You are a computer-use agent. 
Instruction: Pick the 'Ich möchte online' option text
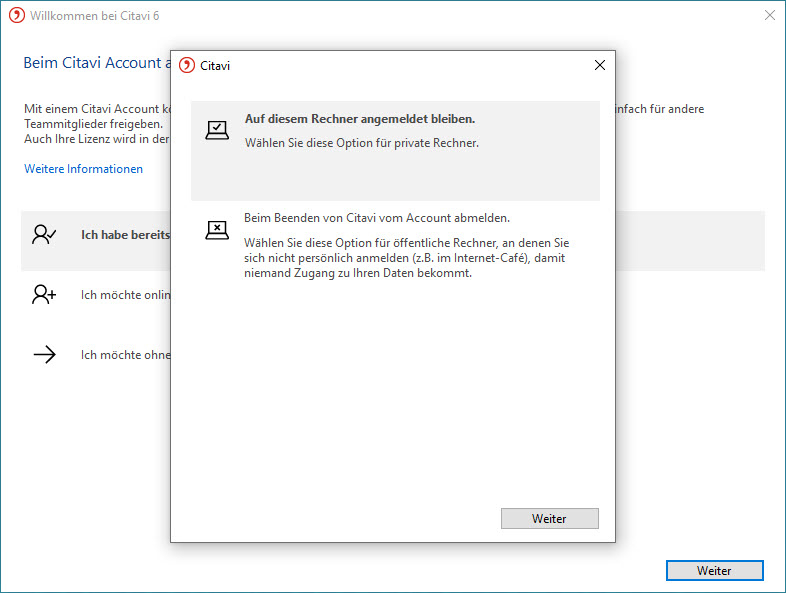click(125, 295)
